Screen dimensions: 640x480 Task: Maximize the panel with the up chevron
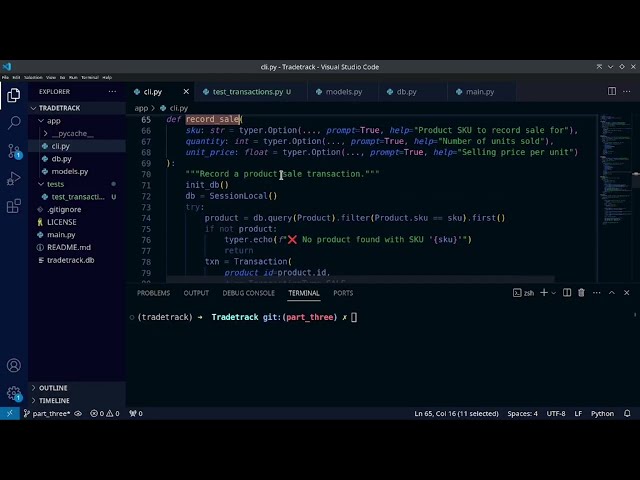pyautogui.click(x=611, y=293)
